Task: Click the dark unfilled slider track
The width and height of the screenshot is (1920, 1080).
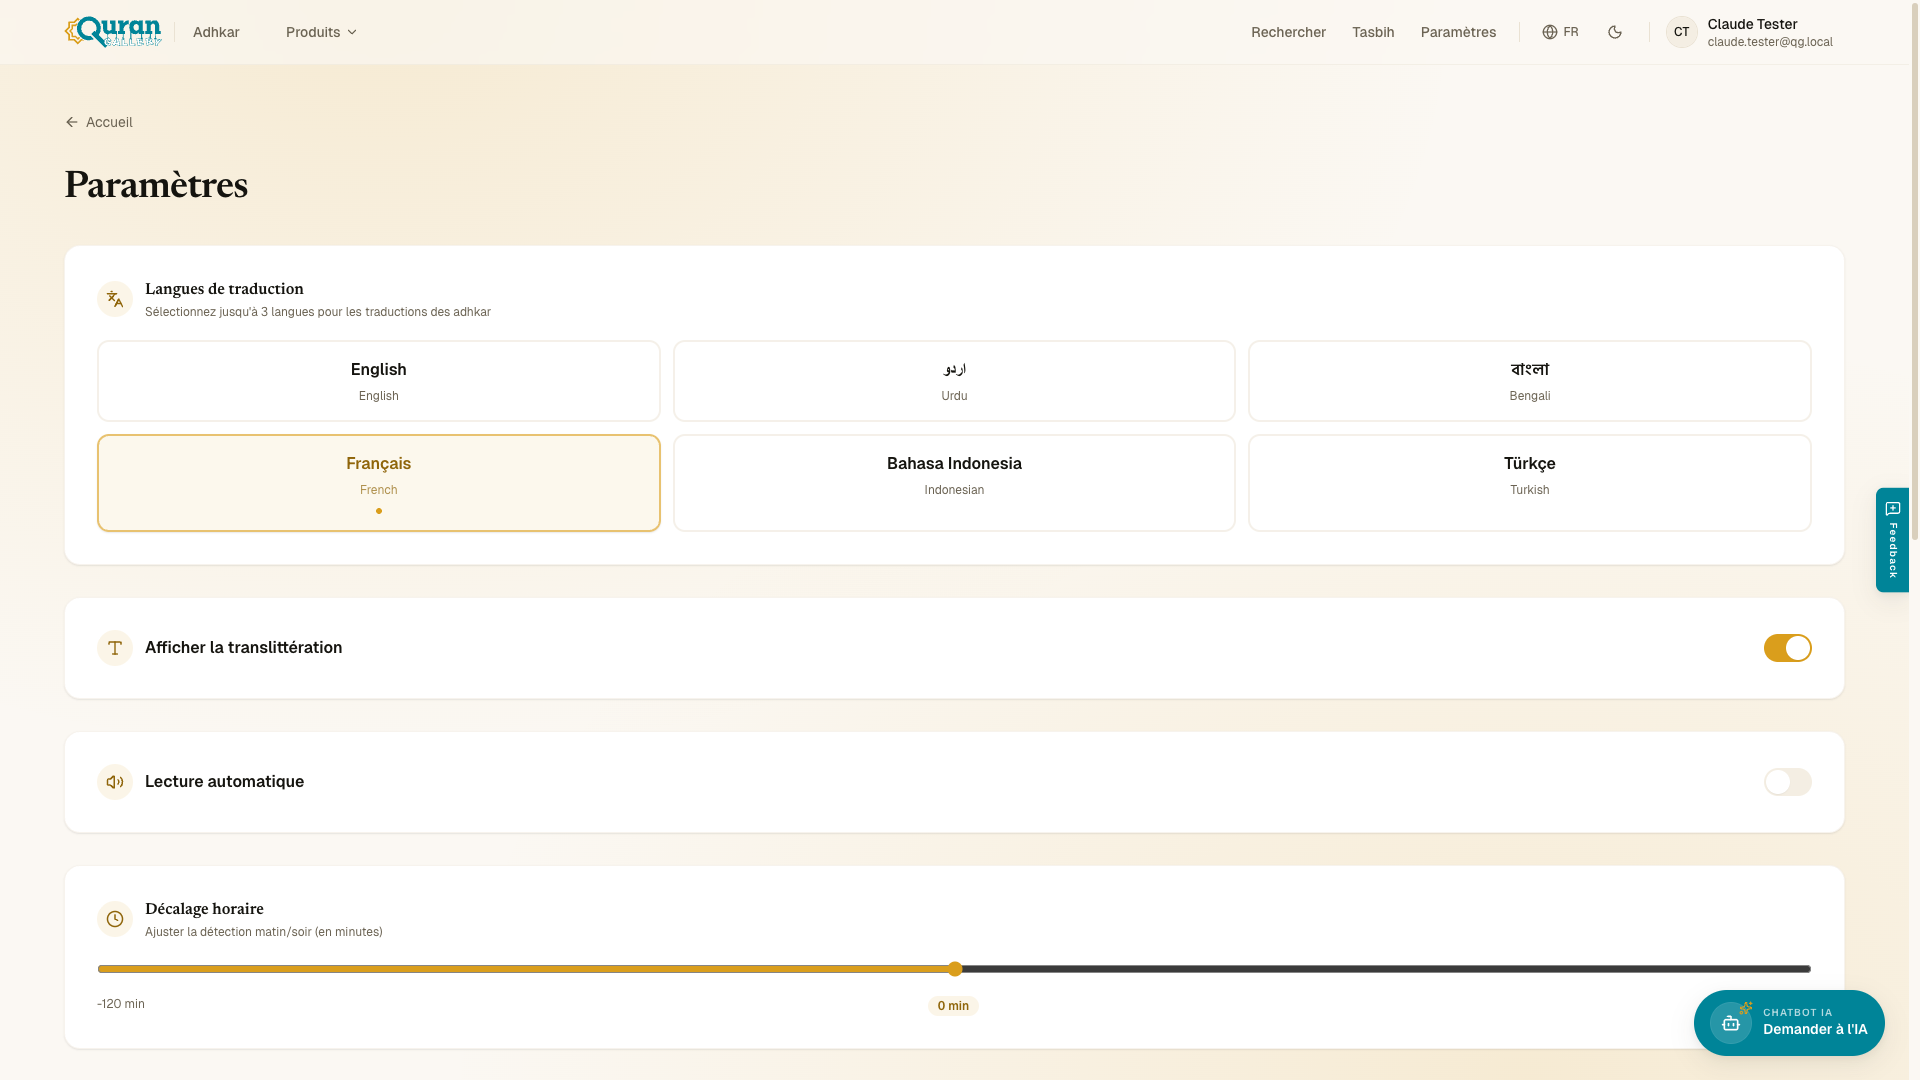Action: pos(1386,969)
